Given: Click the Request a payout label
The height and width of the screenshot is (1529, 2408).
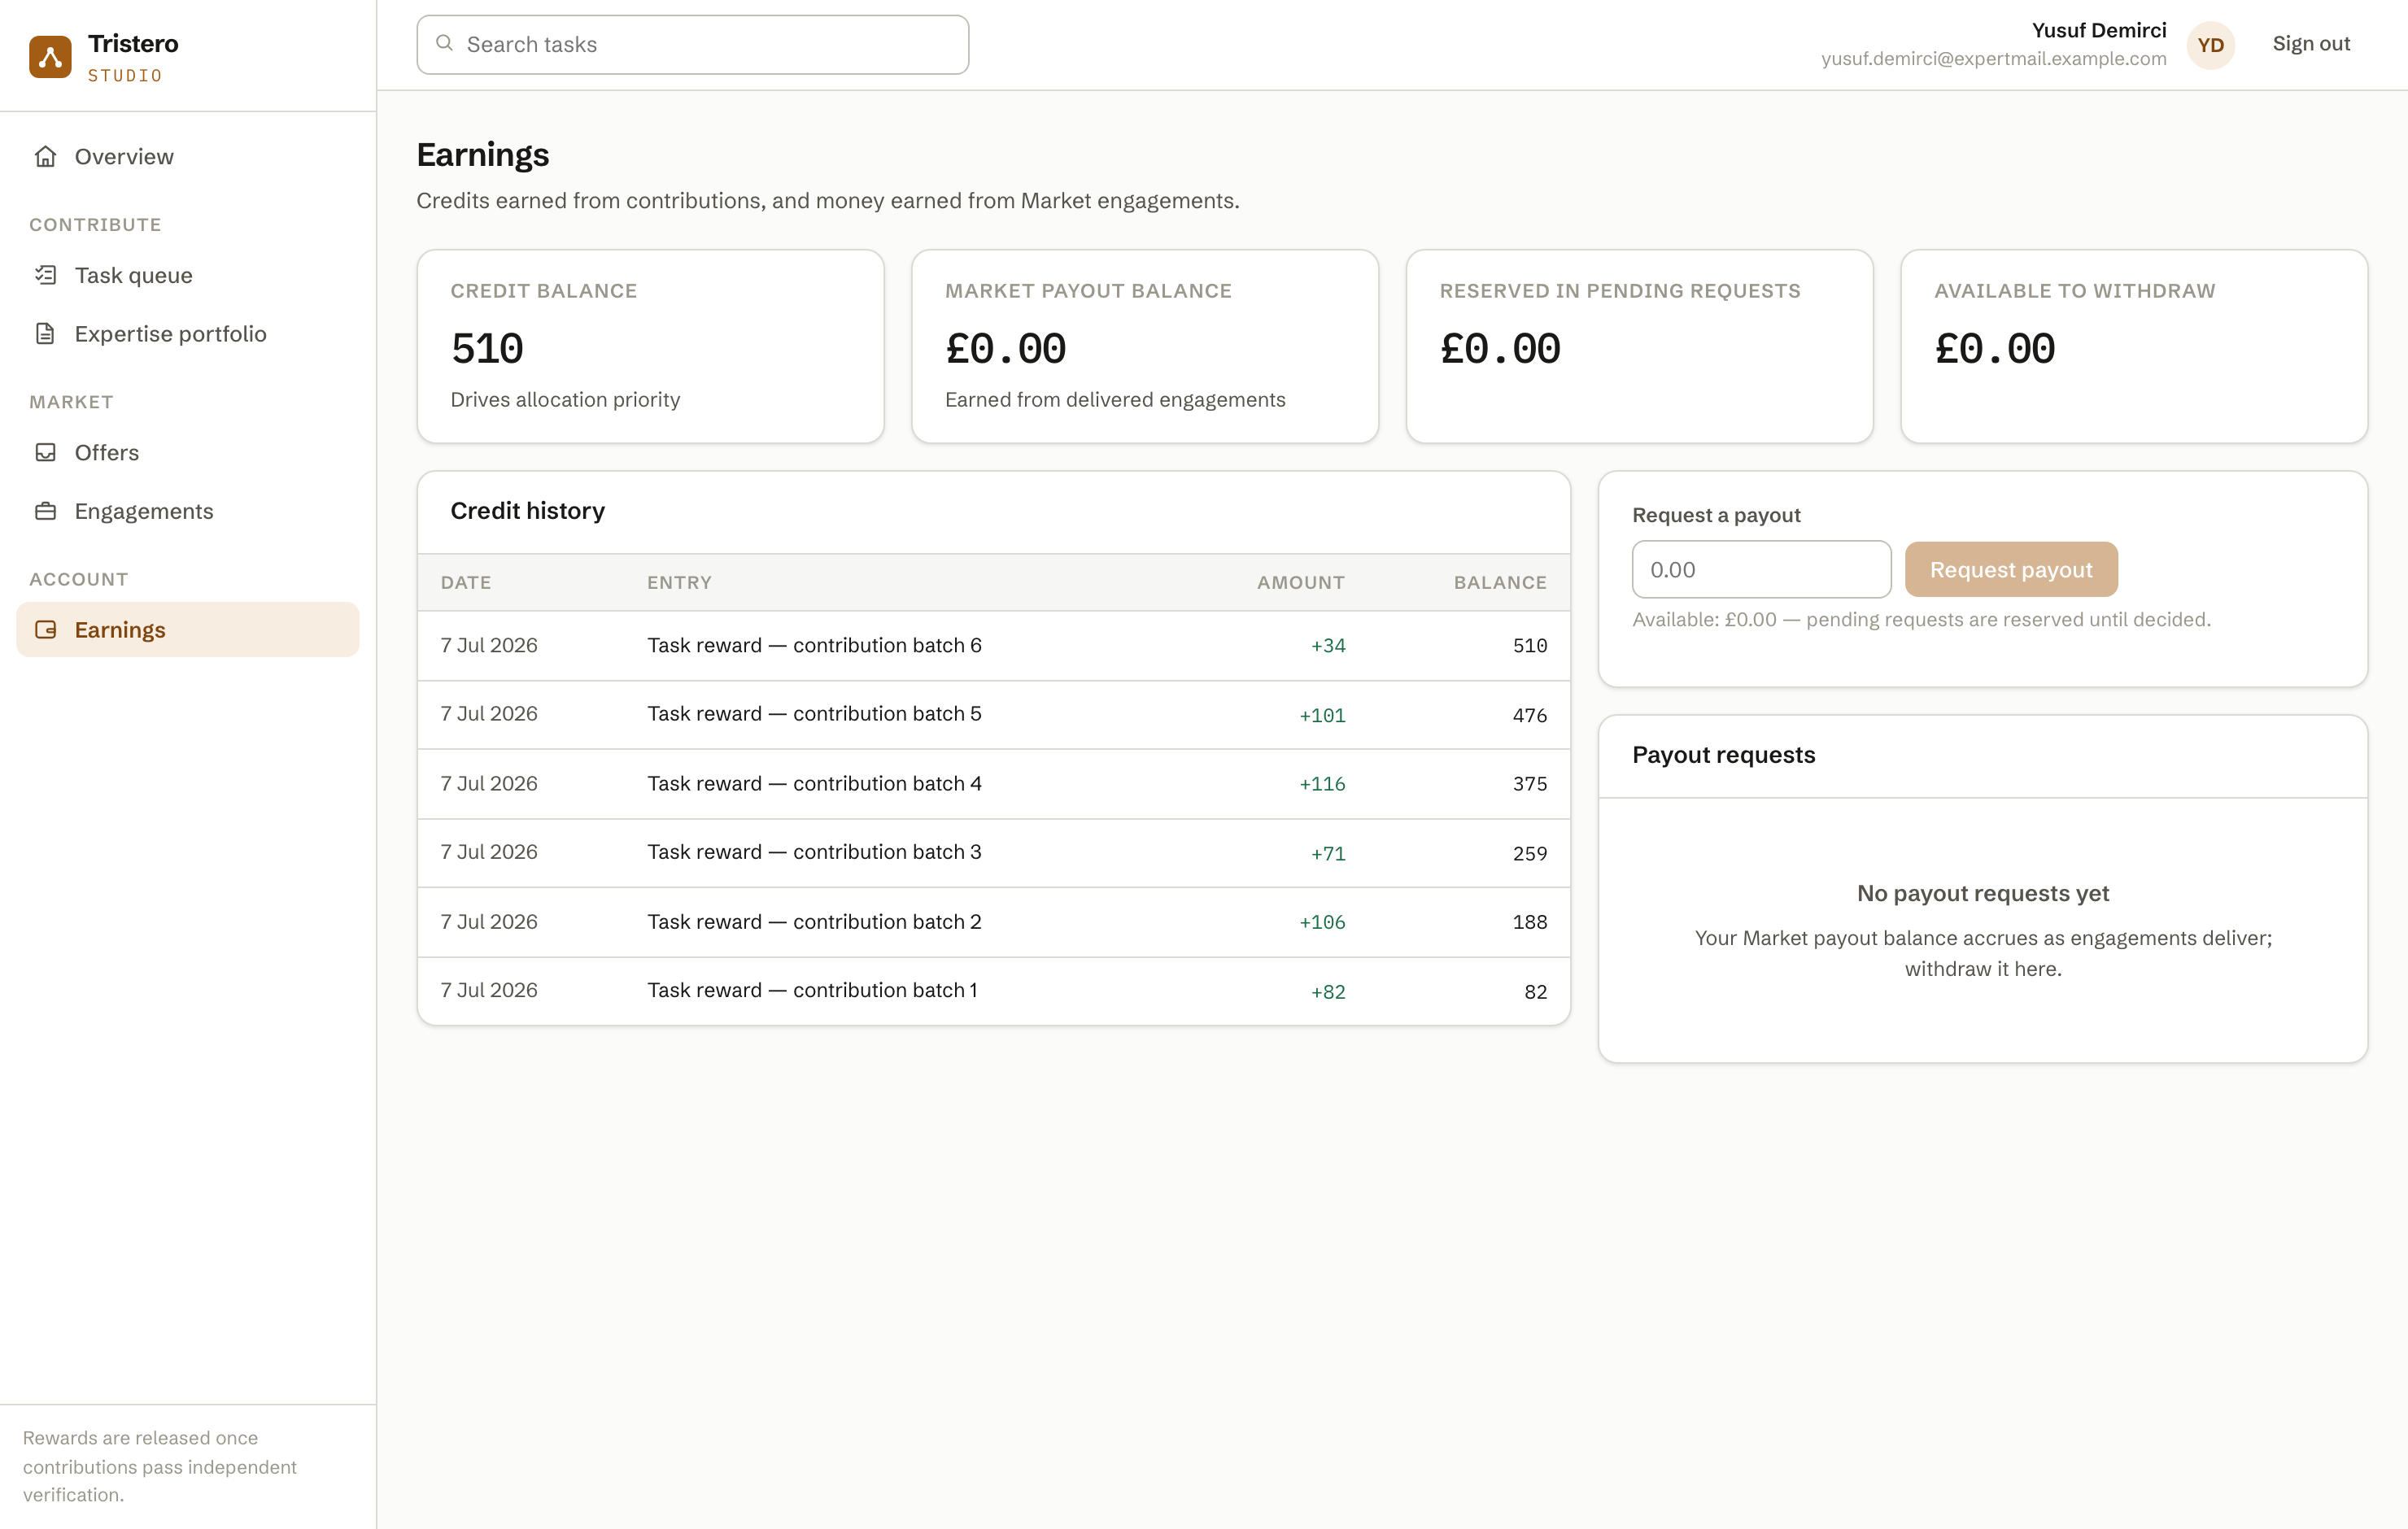Looking at the screenshot, I should (x=1716, y=515).
